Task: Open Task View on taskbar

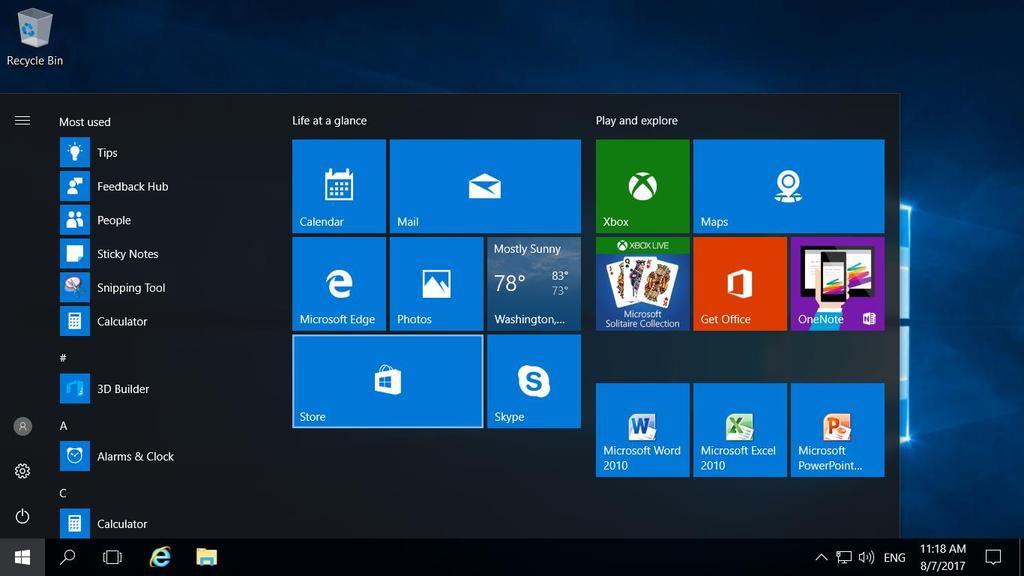Action: click(112, 557)
